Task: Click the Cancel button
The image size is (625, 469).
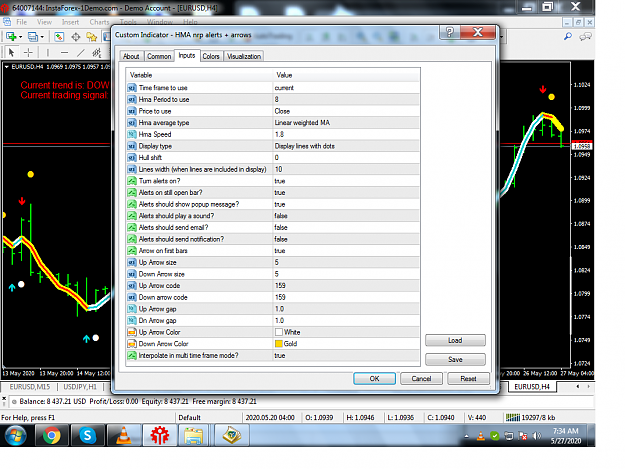Action: [x=421, y=379]
